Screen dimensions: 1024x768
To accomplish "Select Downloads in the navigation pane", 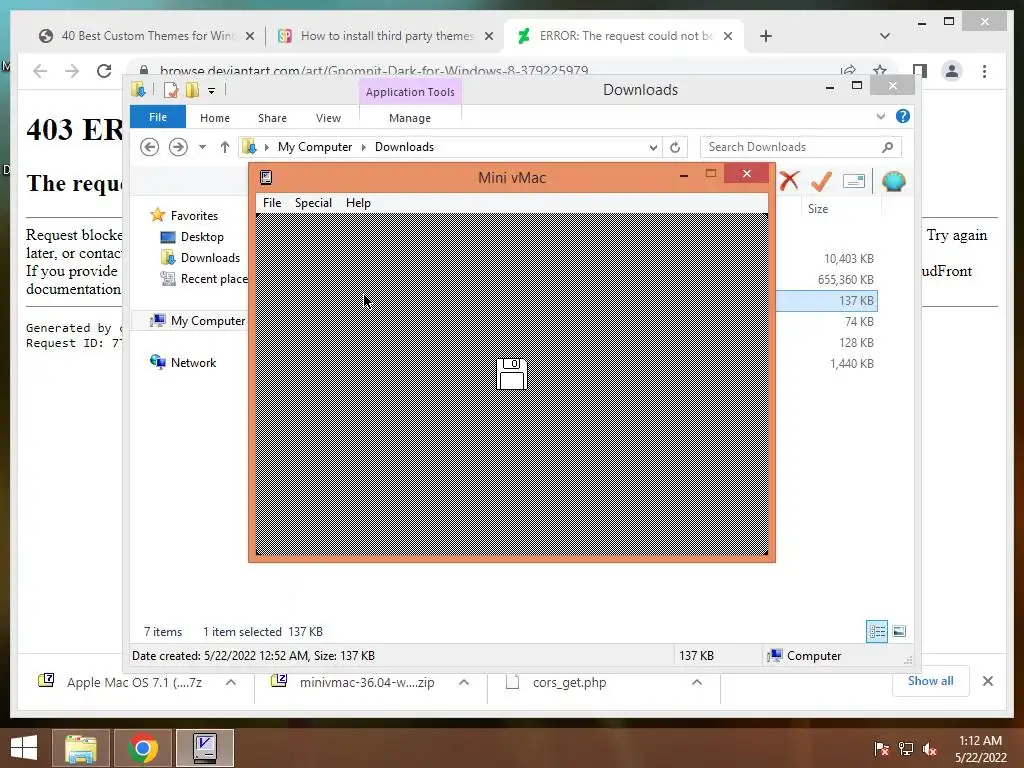I will [x=209, y=257].
